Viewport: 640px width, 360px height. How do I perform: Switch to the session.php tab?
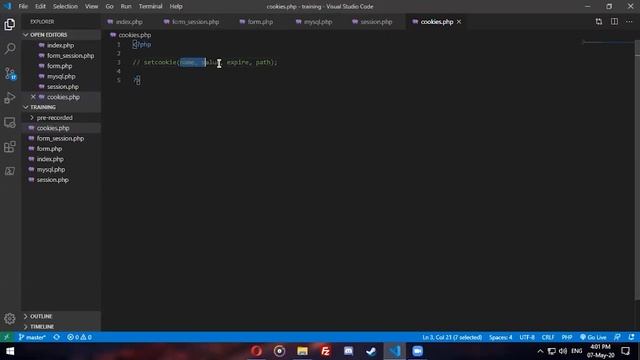coord(376,22)
